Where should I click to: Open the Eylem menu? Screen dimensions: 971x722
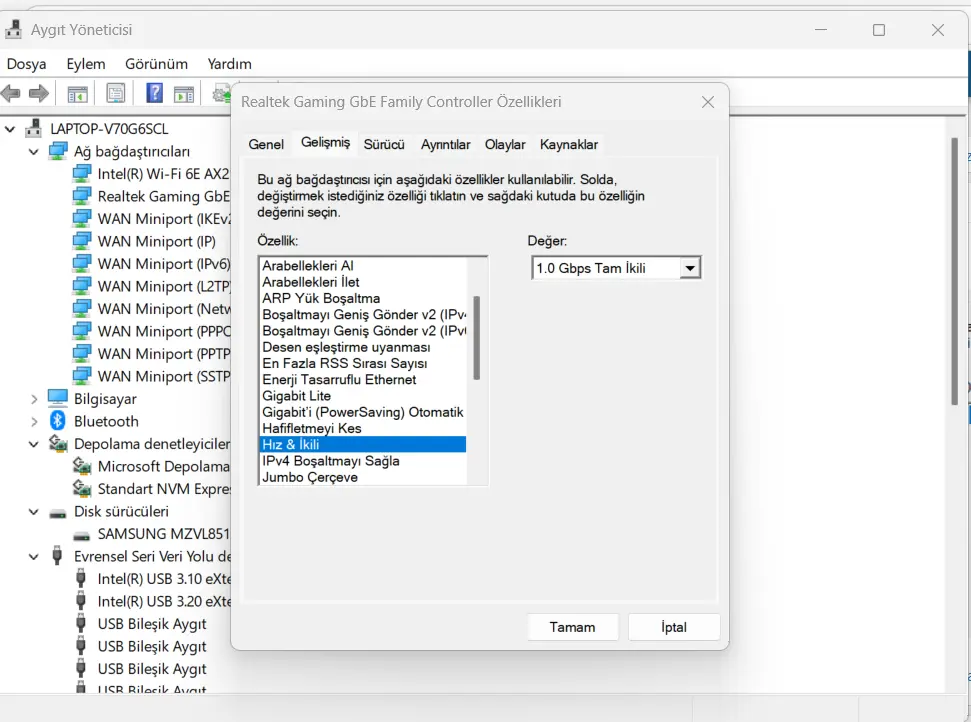point(86,64)
